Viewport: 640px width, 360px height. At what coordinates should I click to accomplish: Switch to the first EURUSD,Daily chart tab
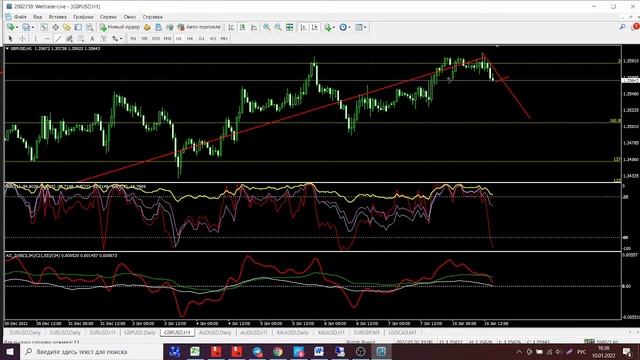point(25,333)
